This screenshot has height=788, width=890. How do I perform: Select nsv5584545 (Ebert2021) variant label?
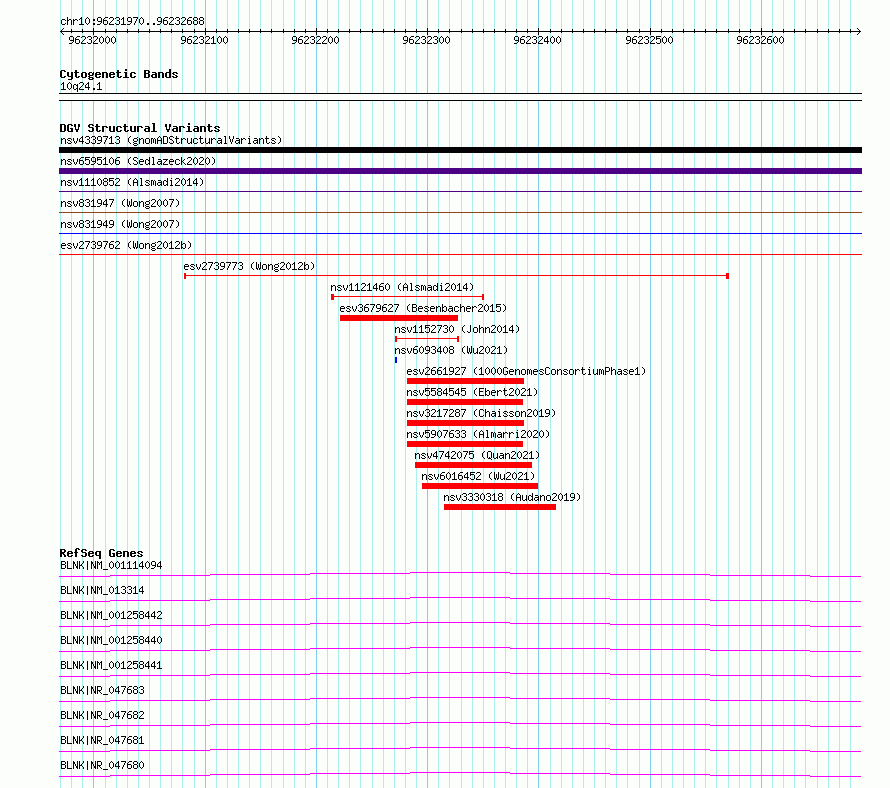(x=472, y=392)
